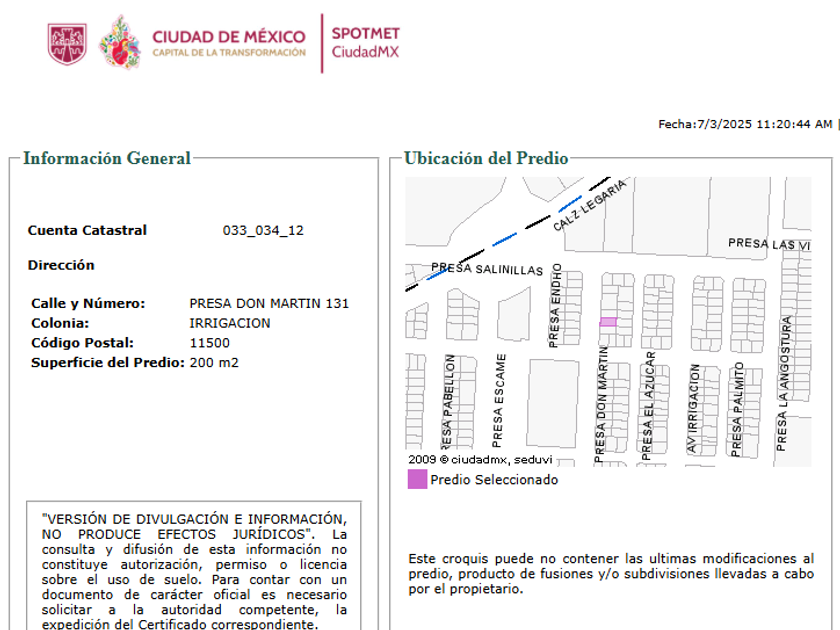Click the PRESA LAS VI street label on map
840x630 pixels.
click(x=769, y=244)
